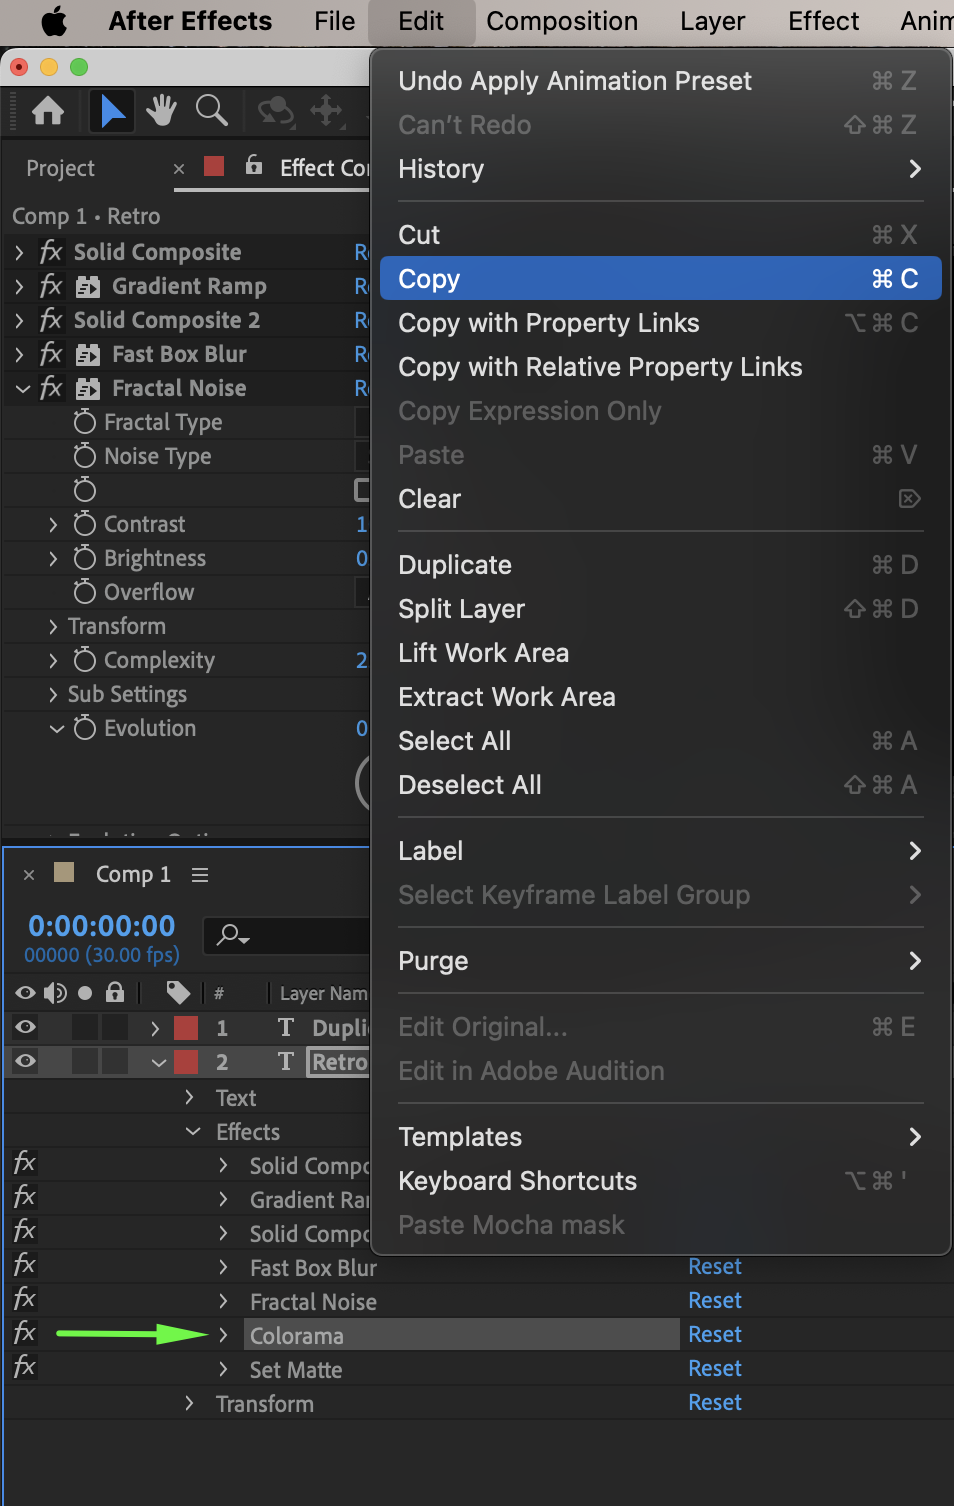954x1506 pixels.
Task: Toggle Brightness stopwatch
Action: point(85,558)
